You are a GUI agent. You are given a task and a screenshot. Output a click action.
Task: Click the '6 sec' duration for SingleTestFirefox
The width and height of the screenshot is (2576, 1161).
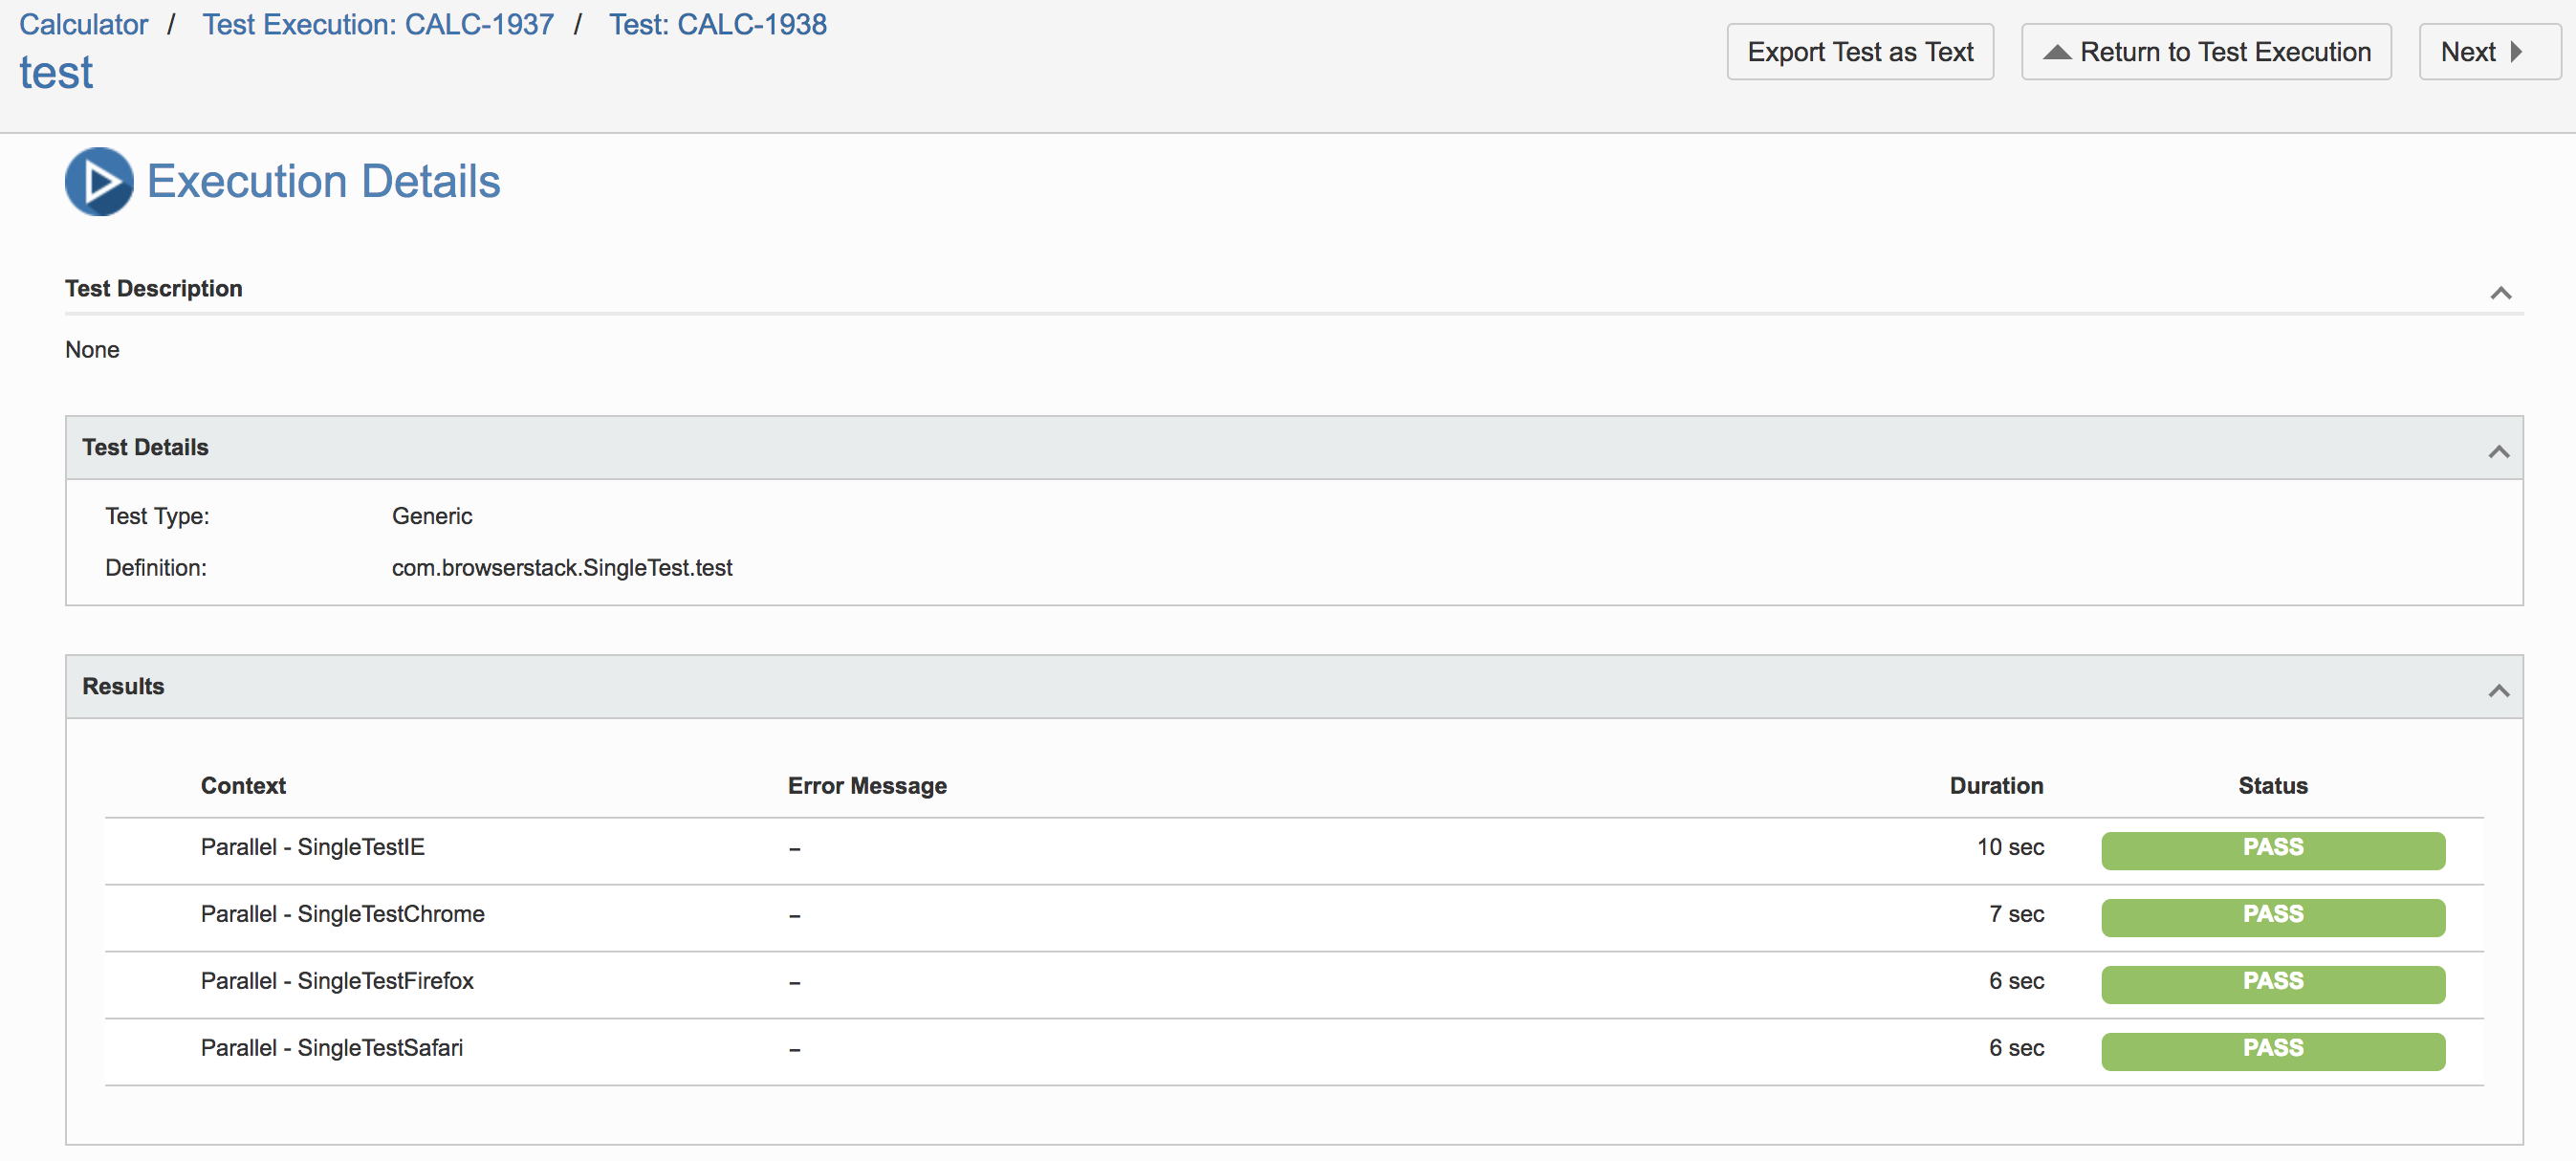click(2016, 982)
